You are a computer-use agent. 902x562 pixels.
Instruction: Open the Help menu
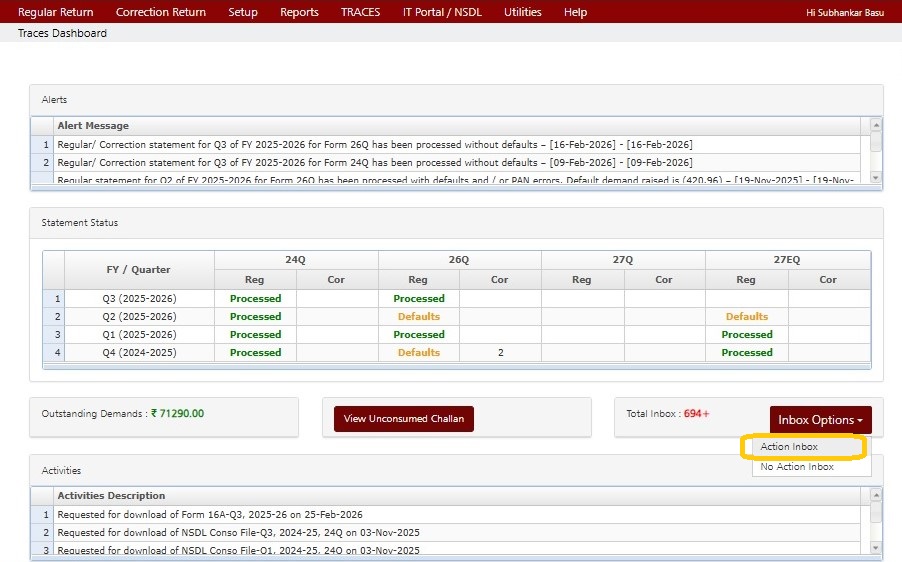click(575, 12)
